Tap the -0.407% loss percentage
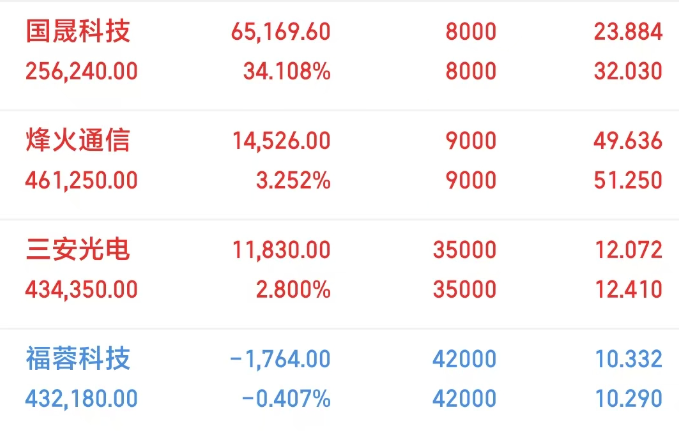679x431 pixels. 286,398
